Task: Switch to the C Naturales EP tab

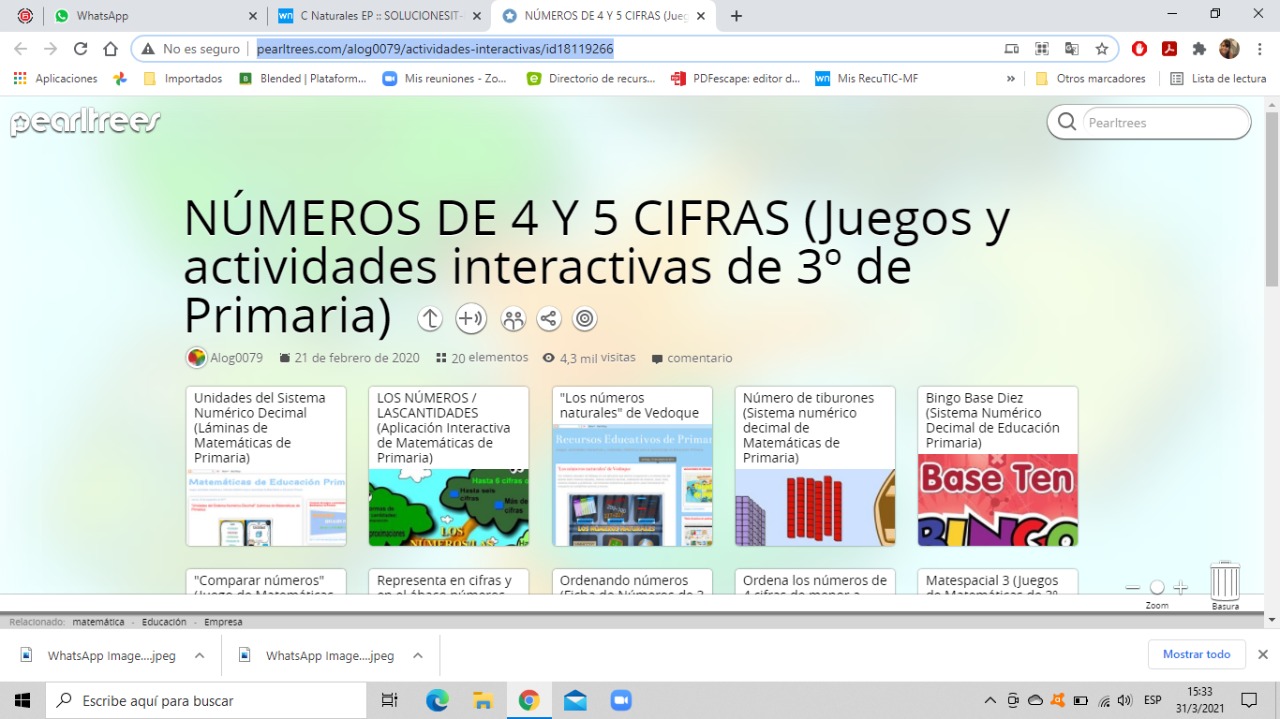Action: click(x=380, y=16)
